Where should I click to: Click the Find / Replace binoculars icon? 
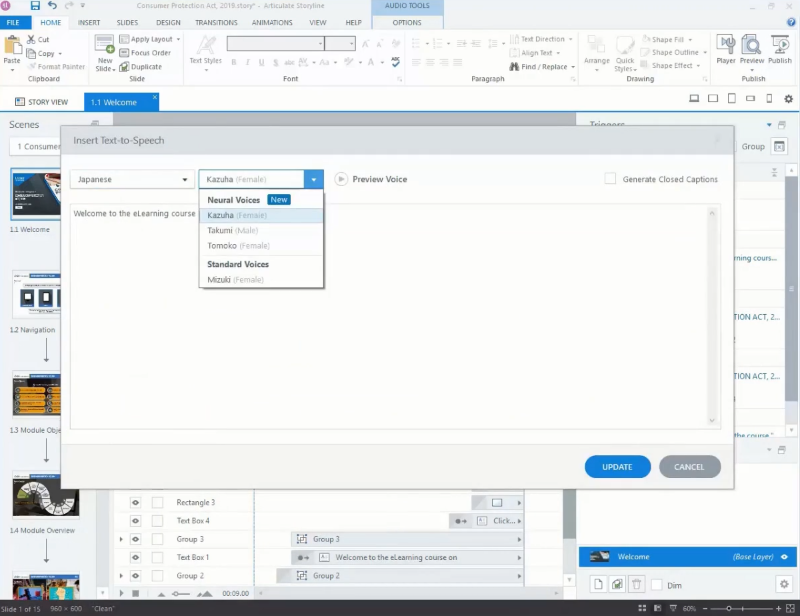coord(514,67)
